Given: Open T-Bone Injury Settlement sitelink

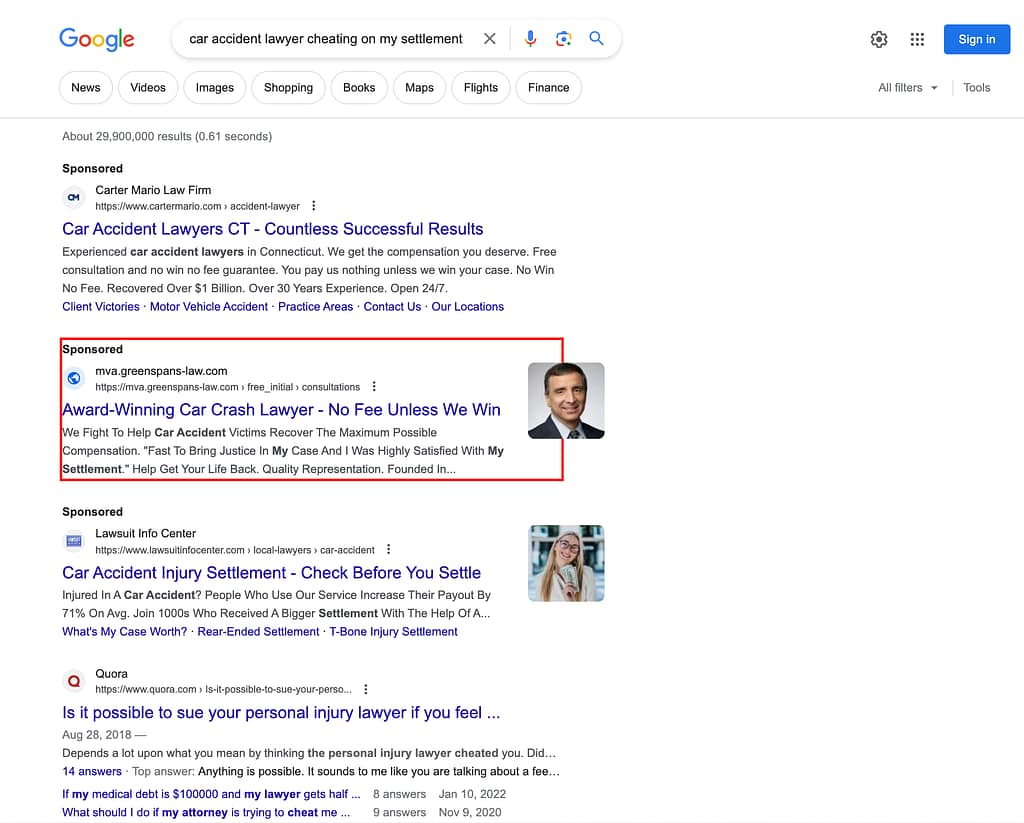Looking at the screenshot, I should click(393, 632).
